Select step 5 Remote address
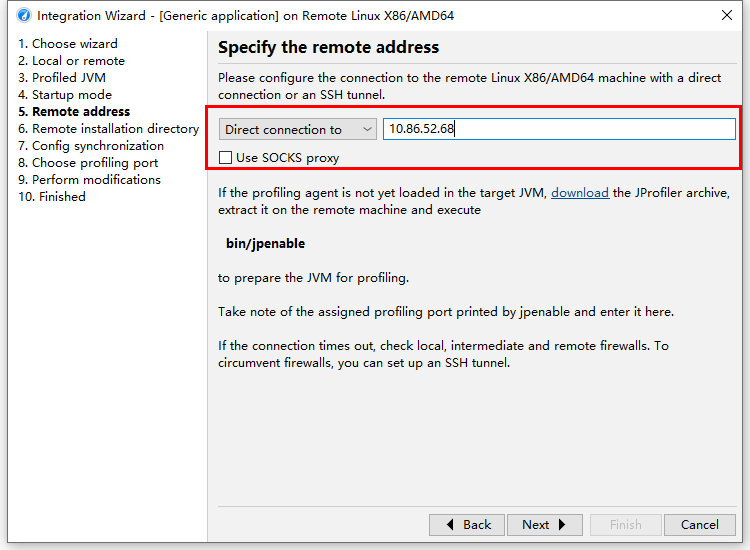 [x=74, y=111]
